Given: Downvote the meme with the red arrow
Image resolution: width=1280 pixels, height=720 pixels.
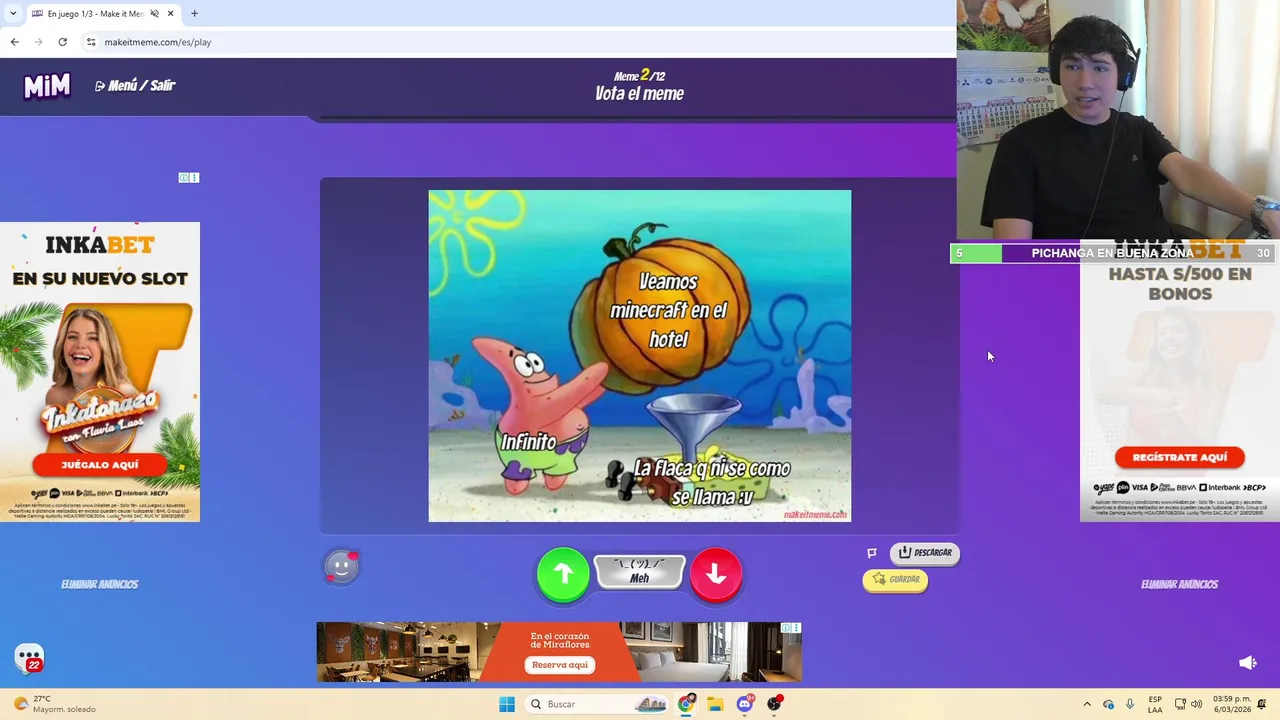Looking at the screenshot, I should point(716,574).
